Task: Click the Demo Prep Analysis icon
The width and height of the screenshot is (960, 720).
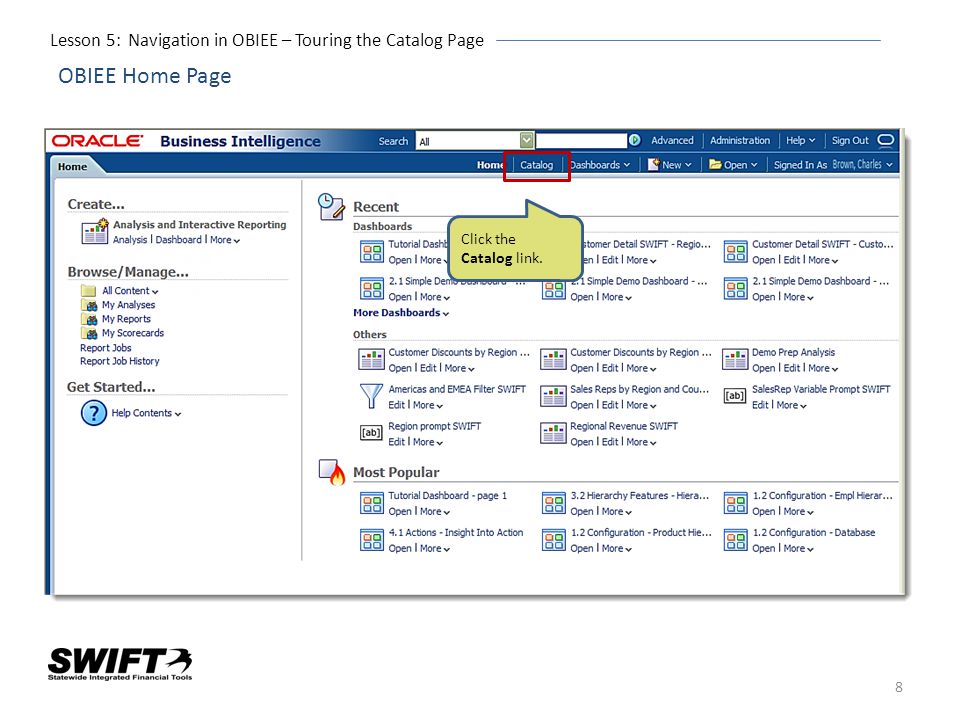Action: [x=735, y=359]
